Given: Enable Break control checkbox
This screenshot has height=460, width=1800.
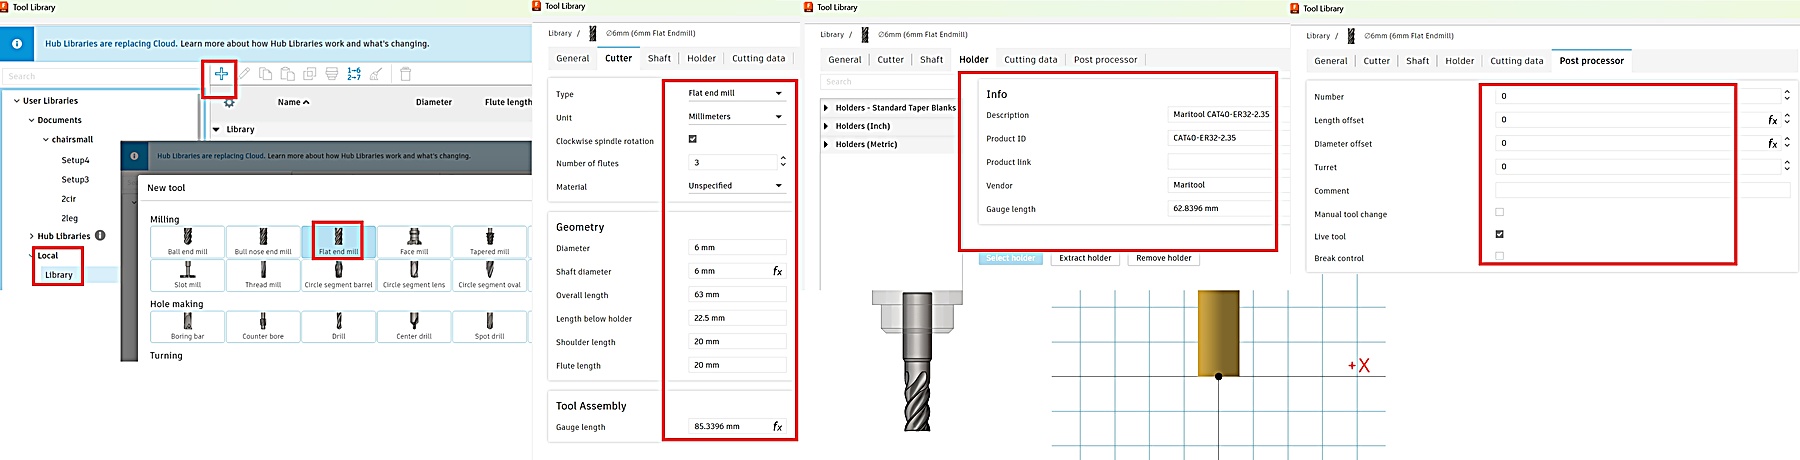Looking at the screenshot, I should (1499, 256).
